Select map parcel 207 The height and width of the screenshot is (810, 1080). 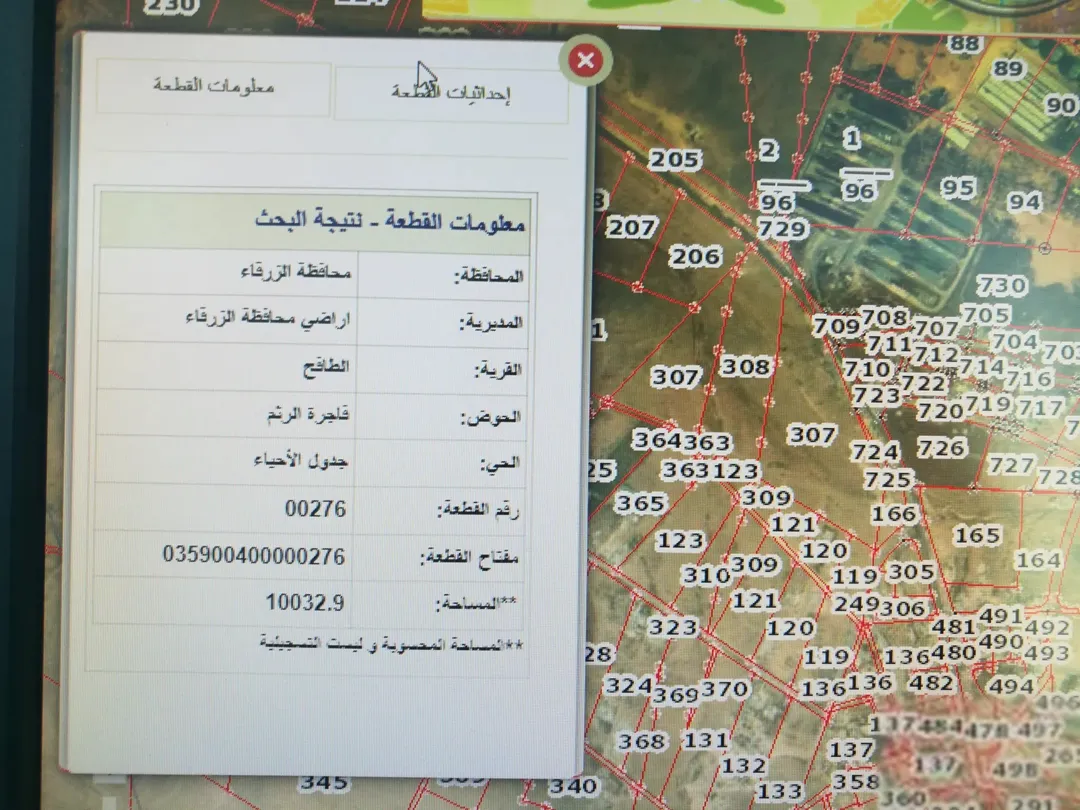click(632, 227)
